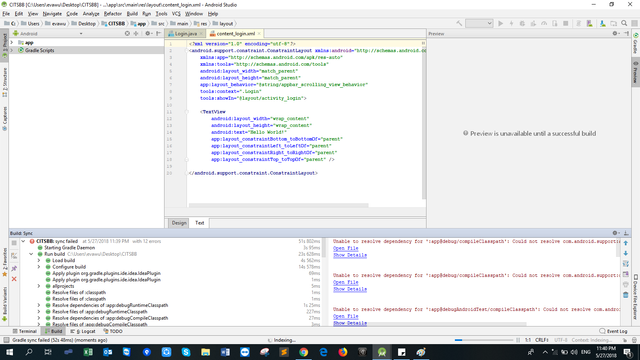Click the CRLF line separator indicator
This screenshot has width=640, height=360.
(x=542, y=340)
